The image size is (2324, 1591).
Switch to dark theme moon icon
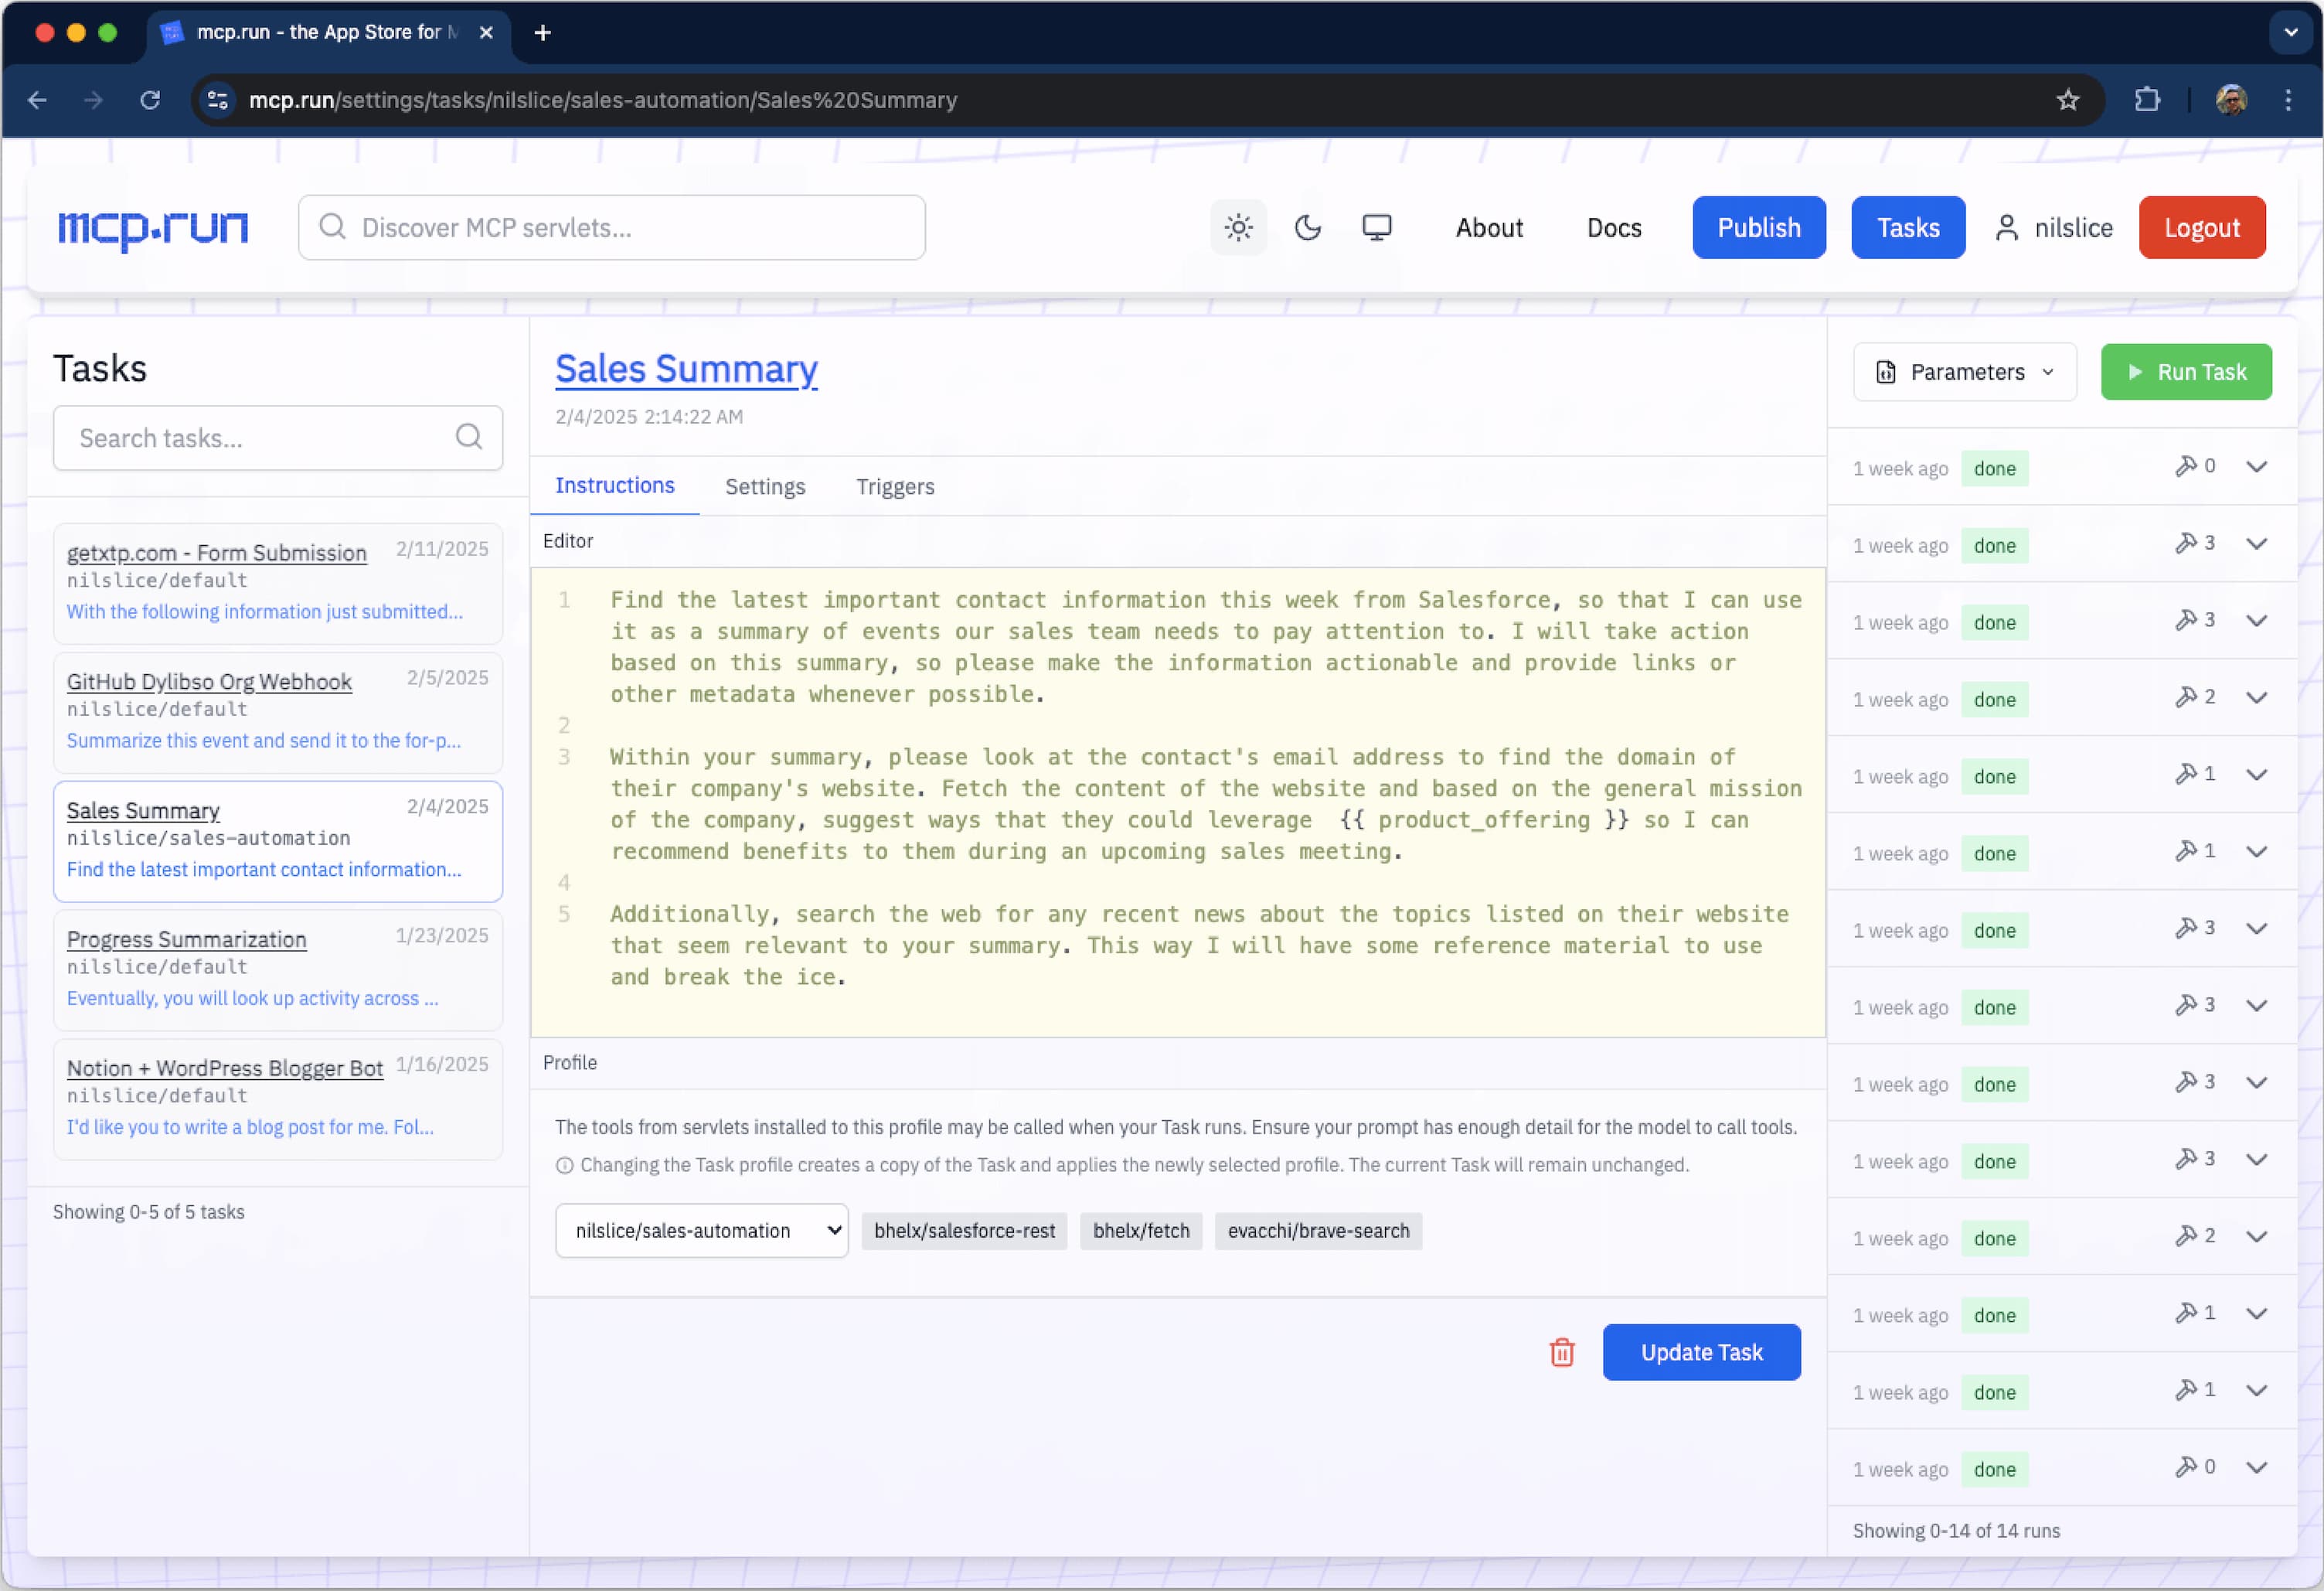click(1307, 228)
